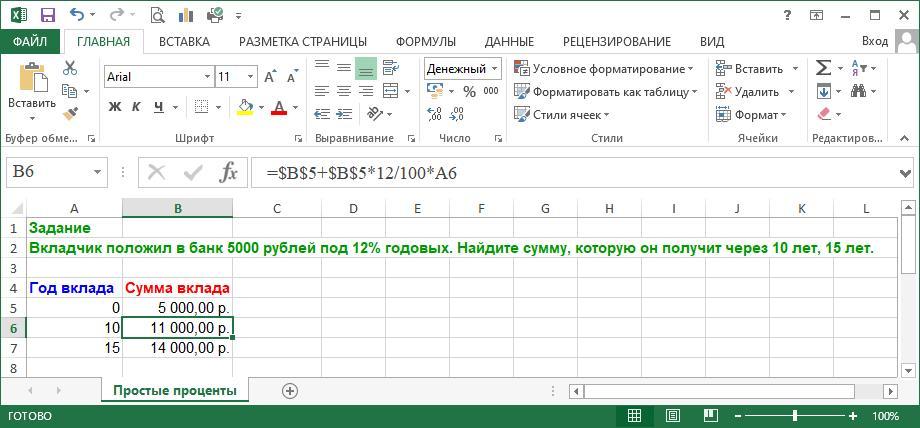Toggle bold Ж formatting
The width and height of the screenshot is (920, 428).
[x=115, y=107]
